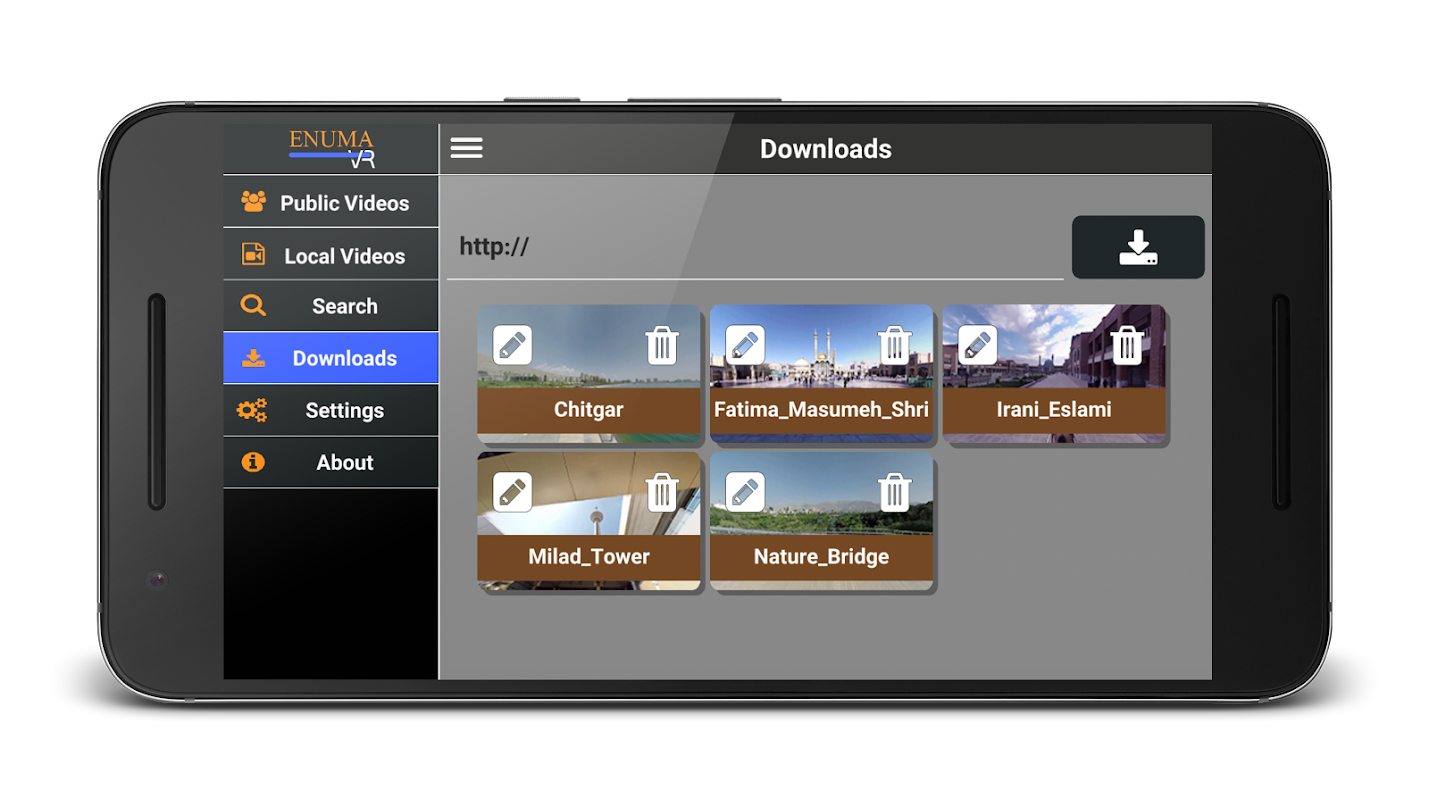1429x800 pixels.
Task: Open the Milad_Tower video card
Action: pyautogui.click(x=589, y=521)
